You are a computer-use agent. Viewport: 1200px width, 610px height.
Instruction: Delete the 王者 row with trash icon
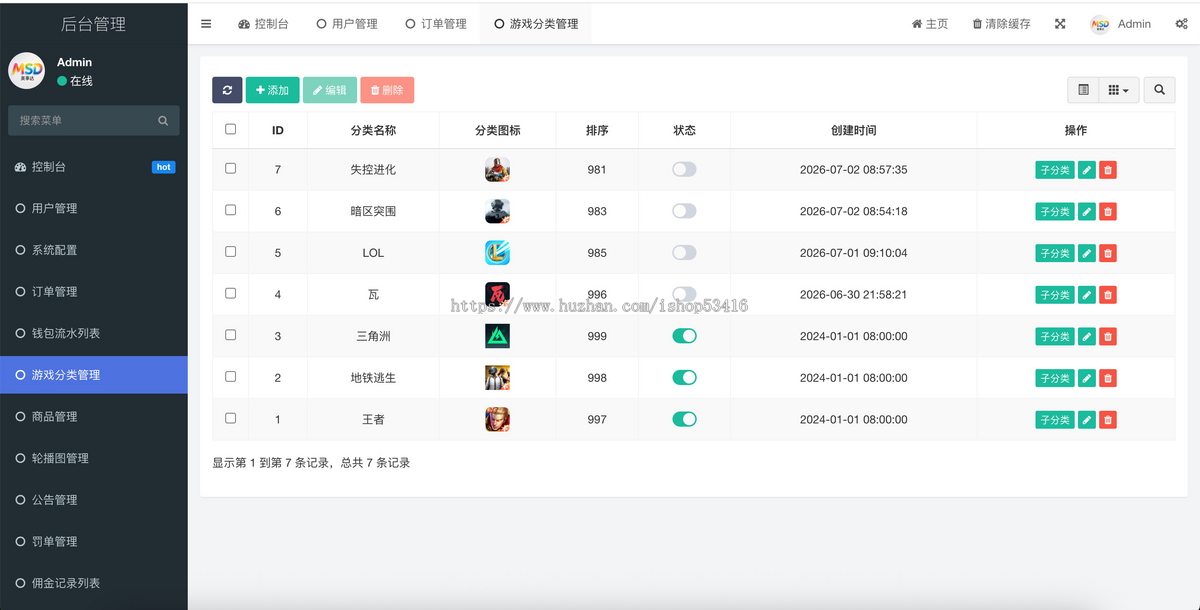tap(1107, 420)
